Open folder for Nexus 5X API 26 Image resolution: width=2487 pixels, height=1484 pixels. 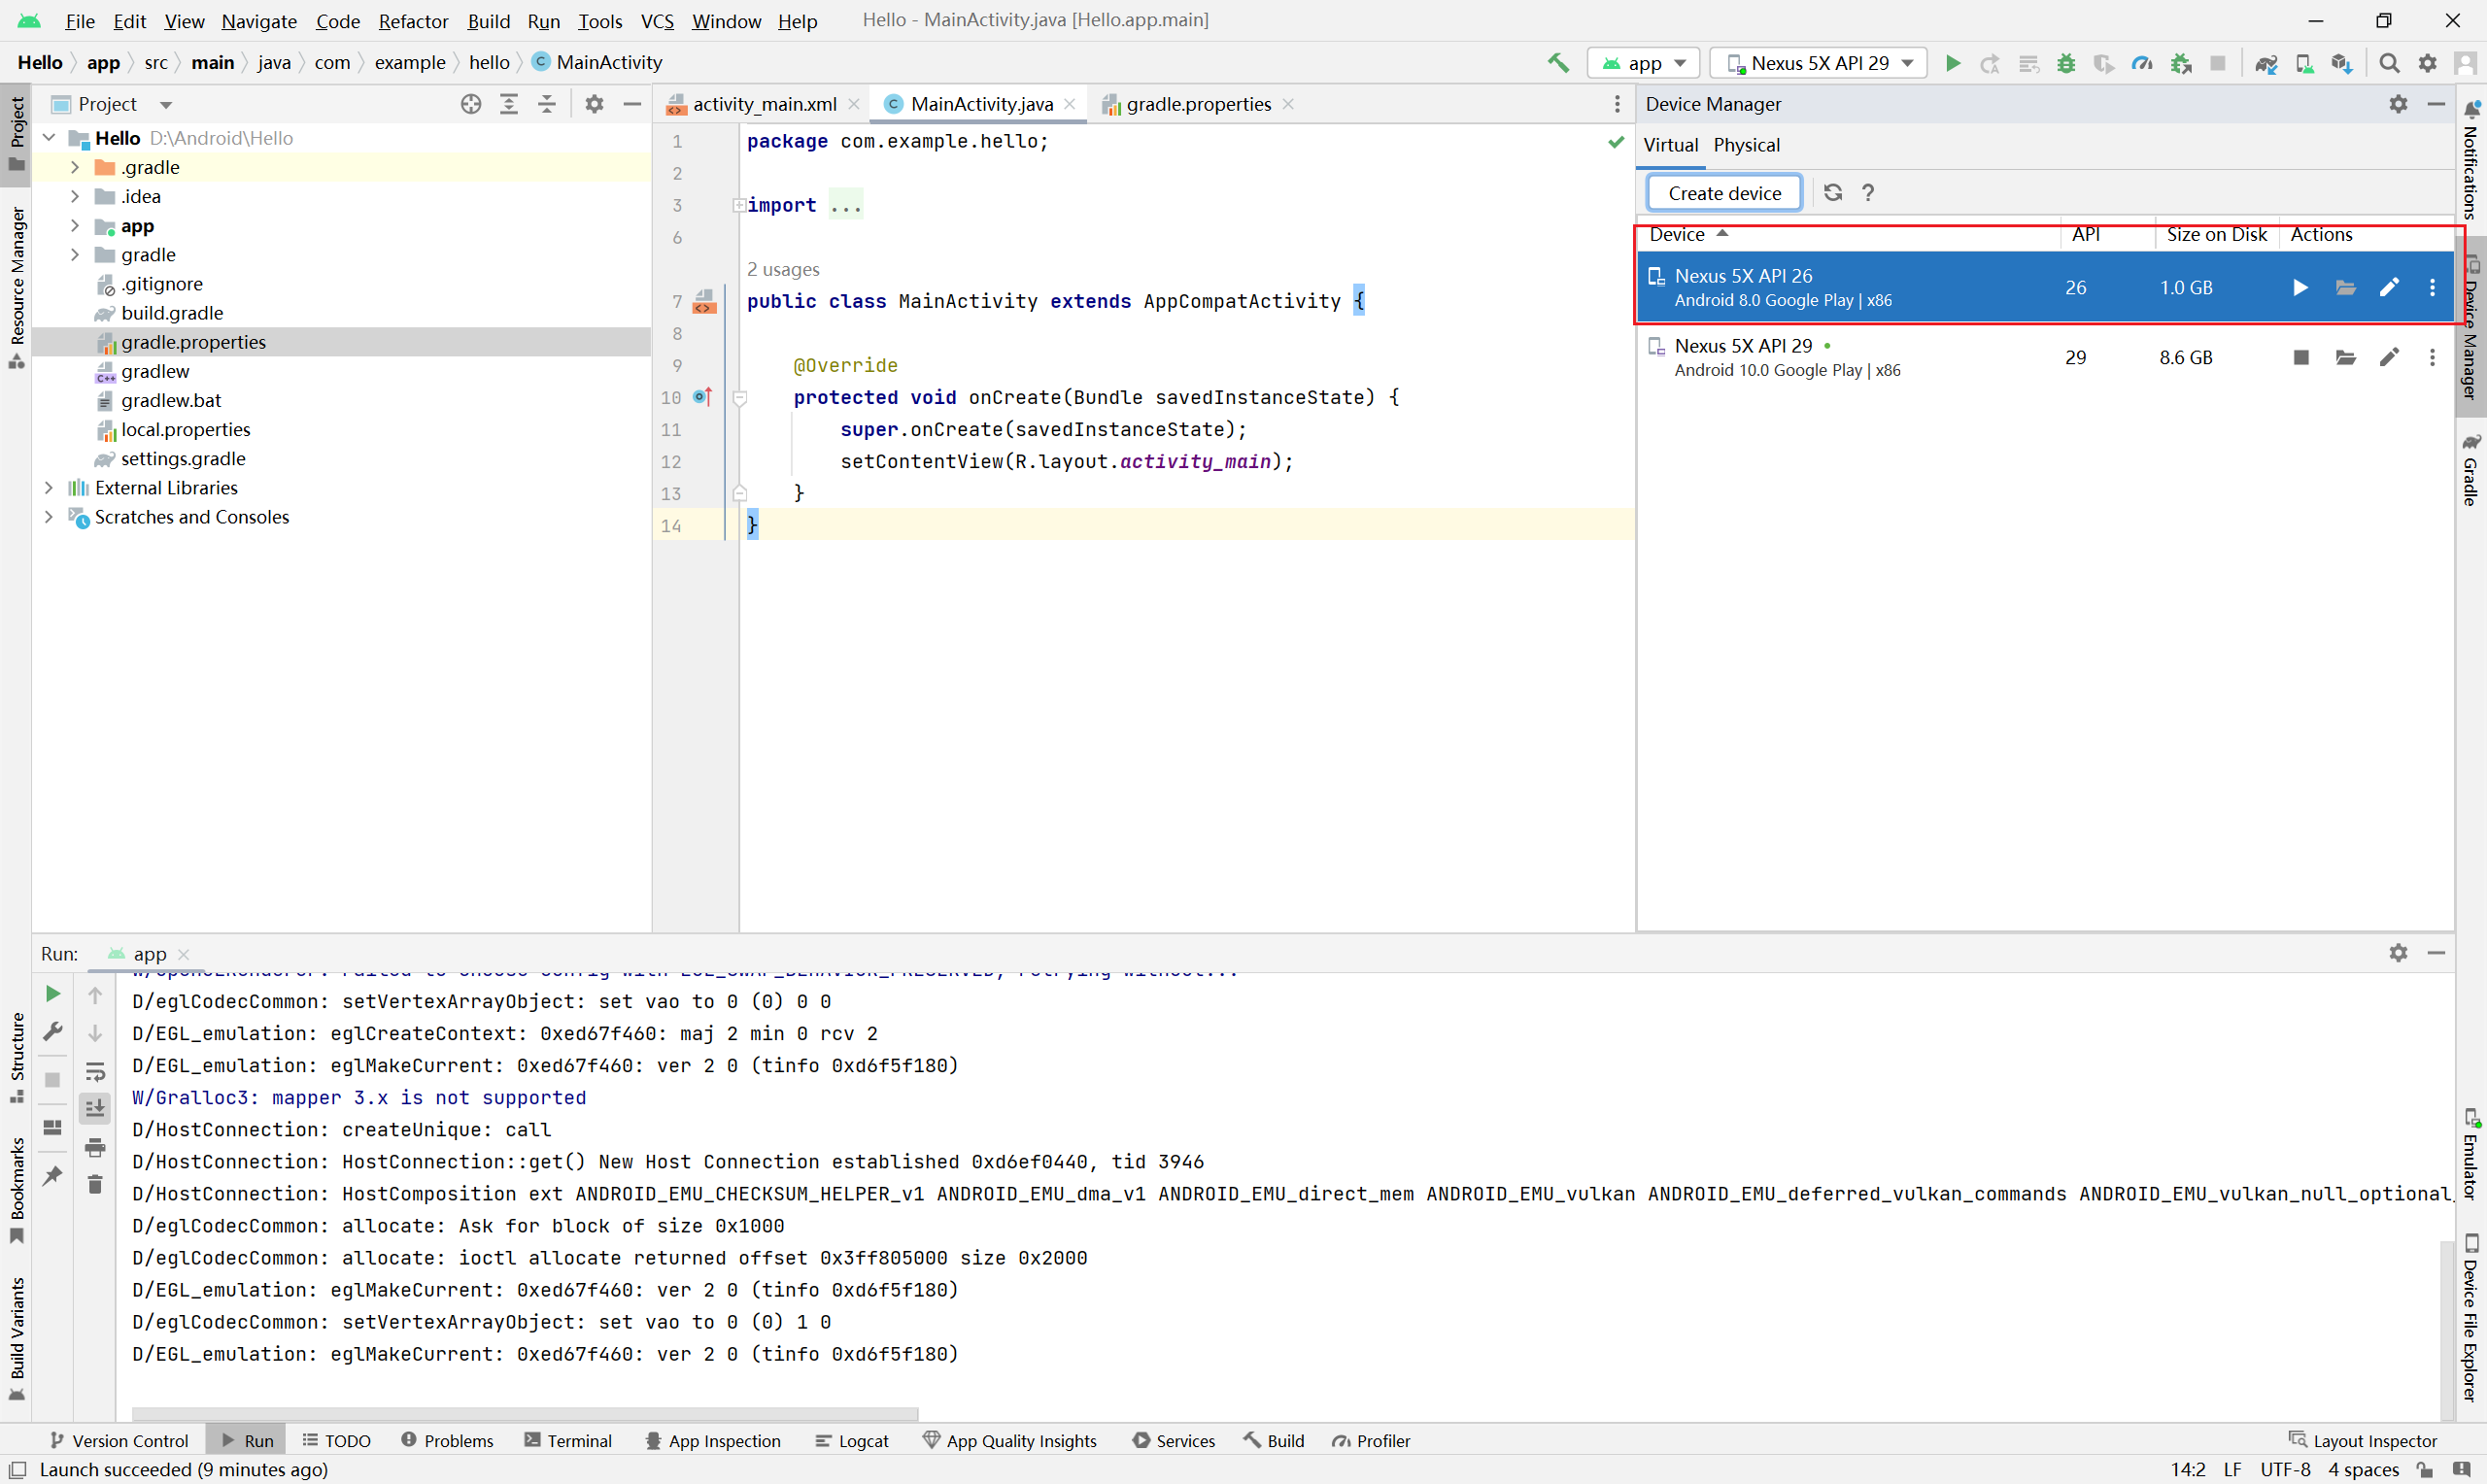point(2345,288)
